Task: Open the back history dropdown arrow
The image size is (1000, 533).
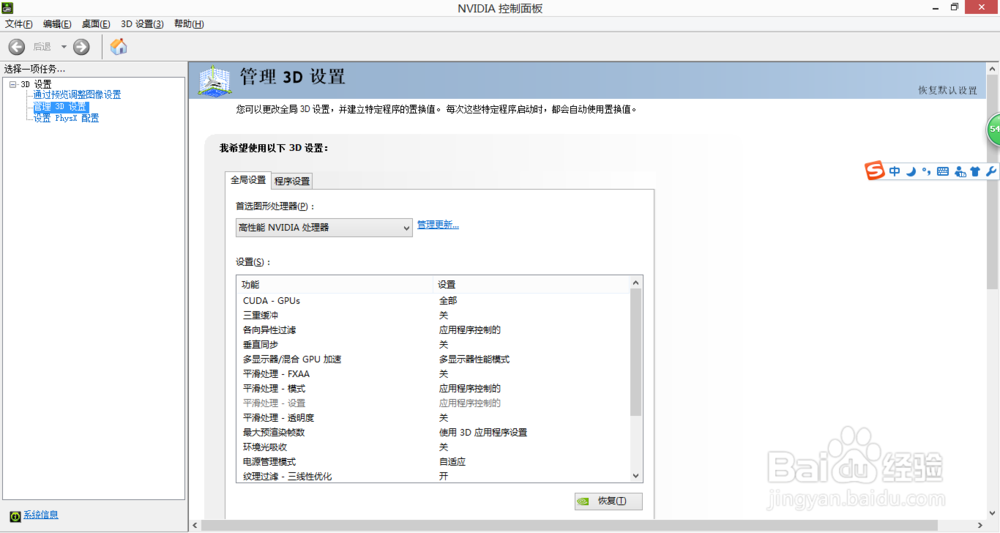Action: [x=64, y=47]
